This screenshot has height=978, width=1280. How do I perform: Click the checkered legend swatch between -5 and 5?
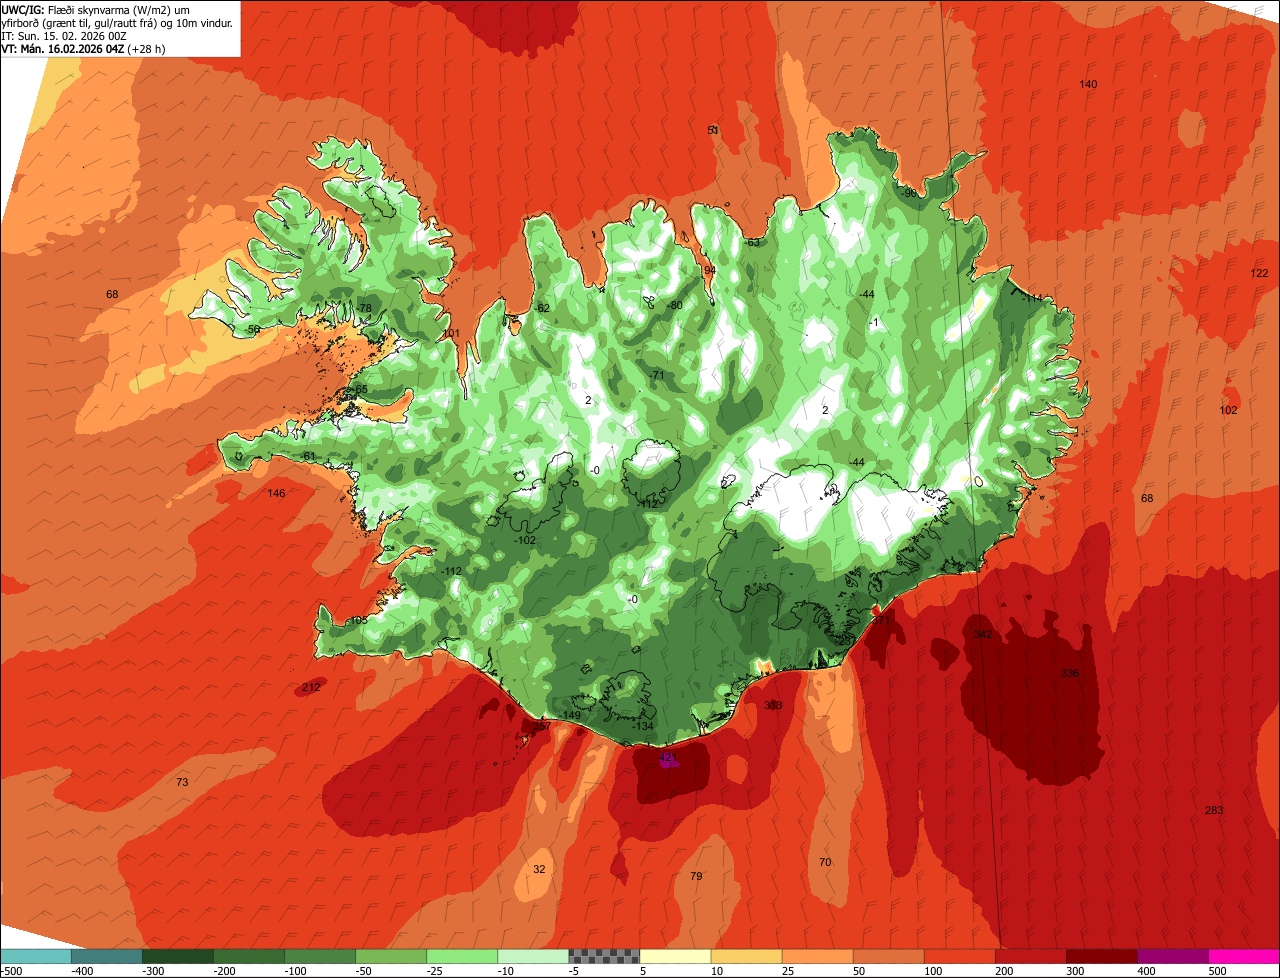[x=604, y=956]
